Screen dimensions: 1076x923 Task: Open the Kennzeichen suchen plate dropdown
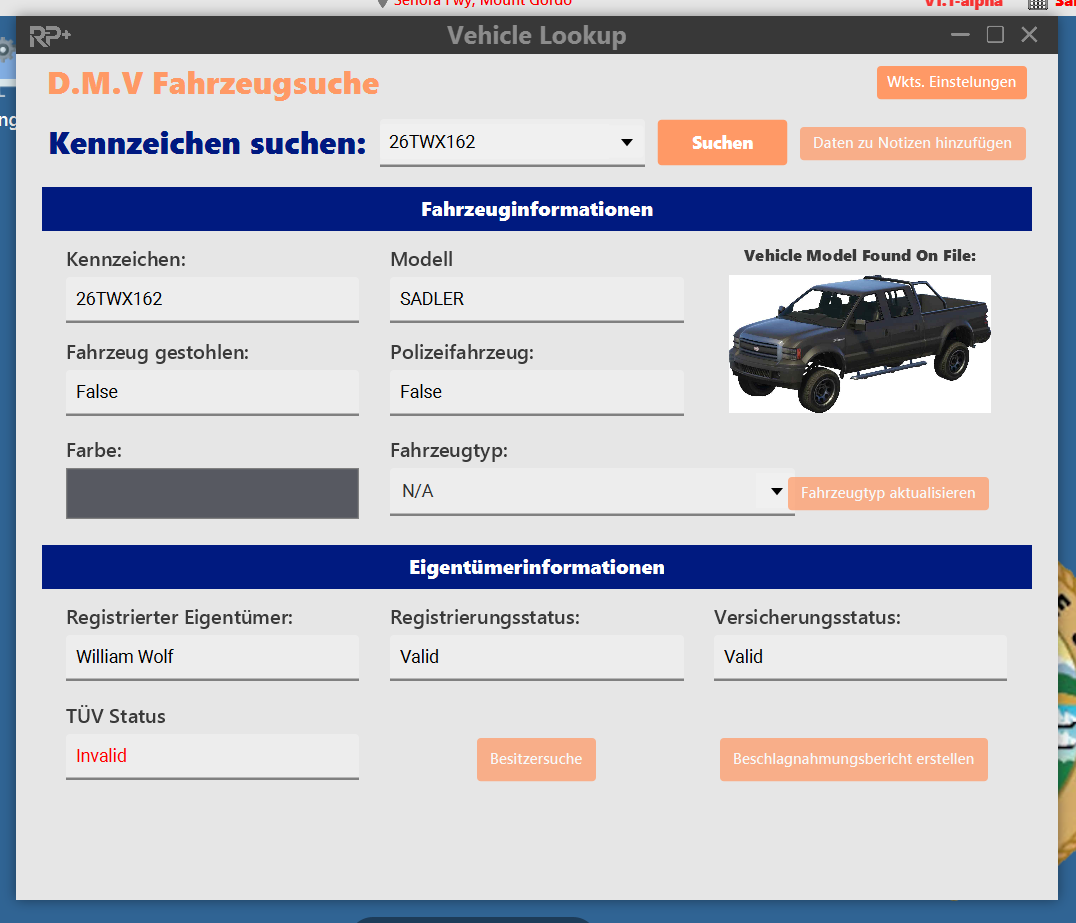click(x=627, y=142)
